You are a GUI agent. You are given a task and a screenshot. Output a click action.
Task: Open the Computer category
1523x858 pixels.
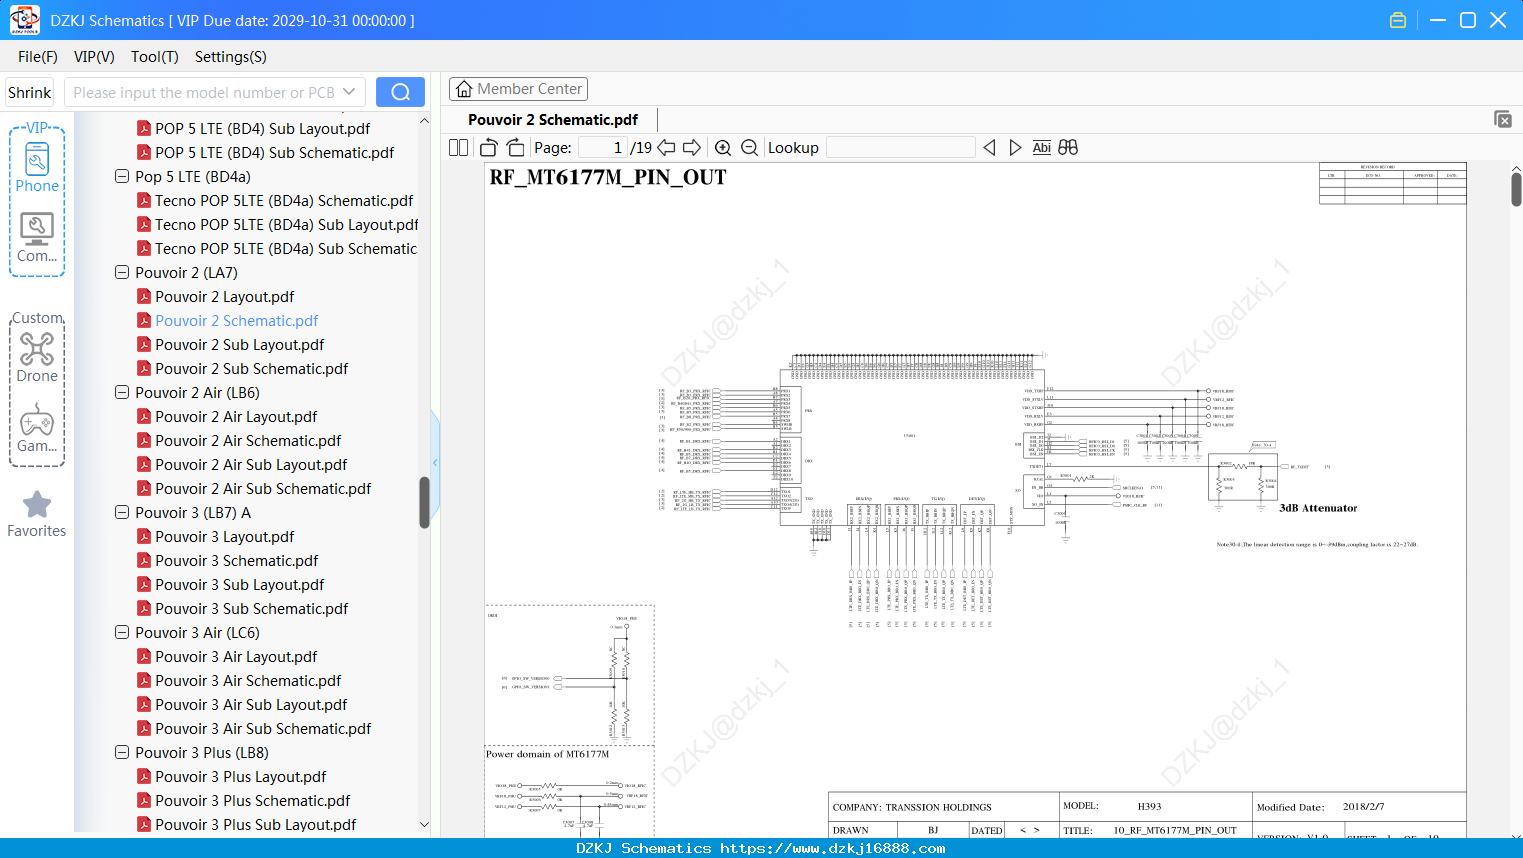point(37,238)
